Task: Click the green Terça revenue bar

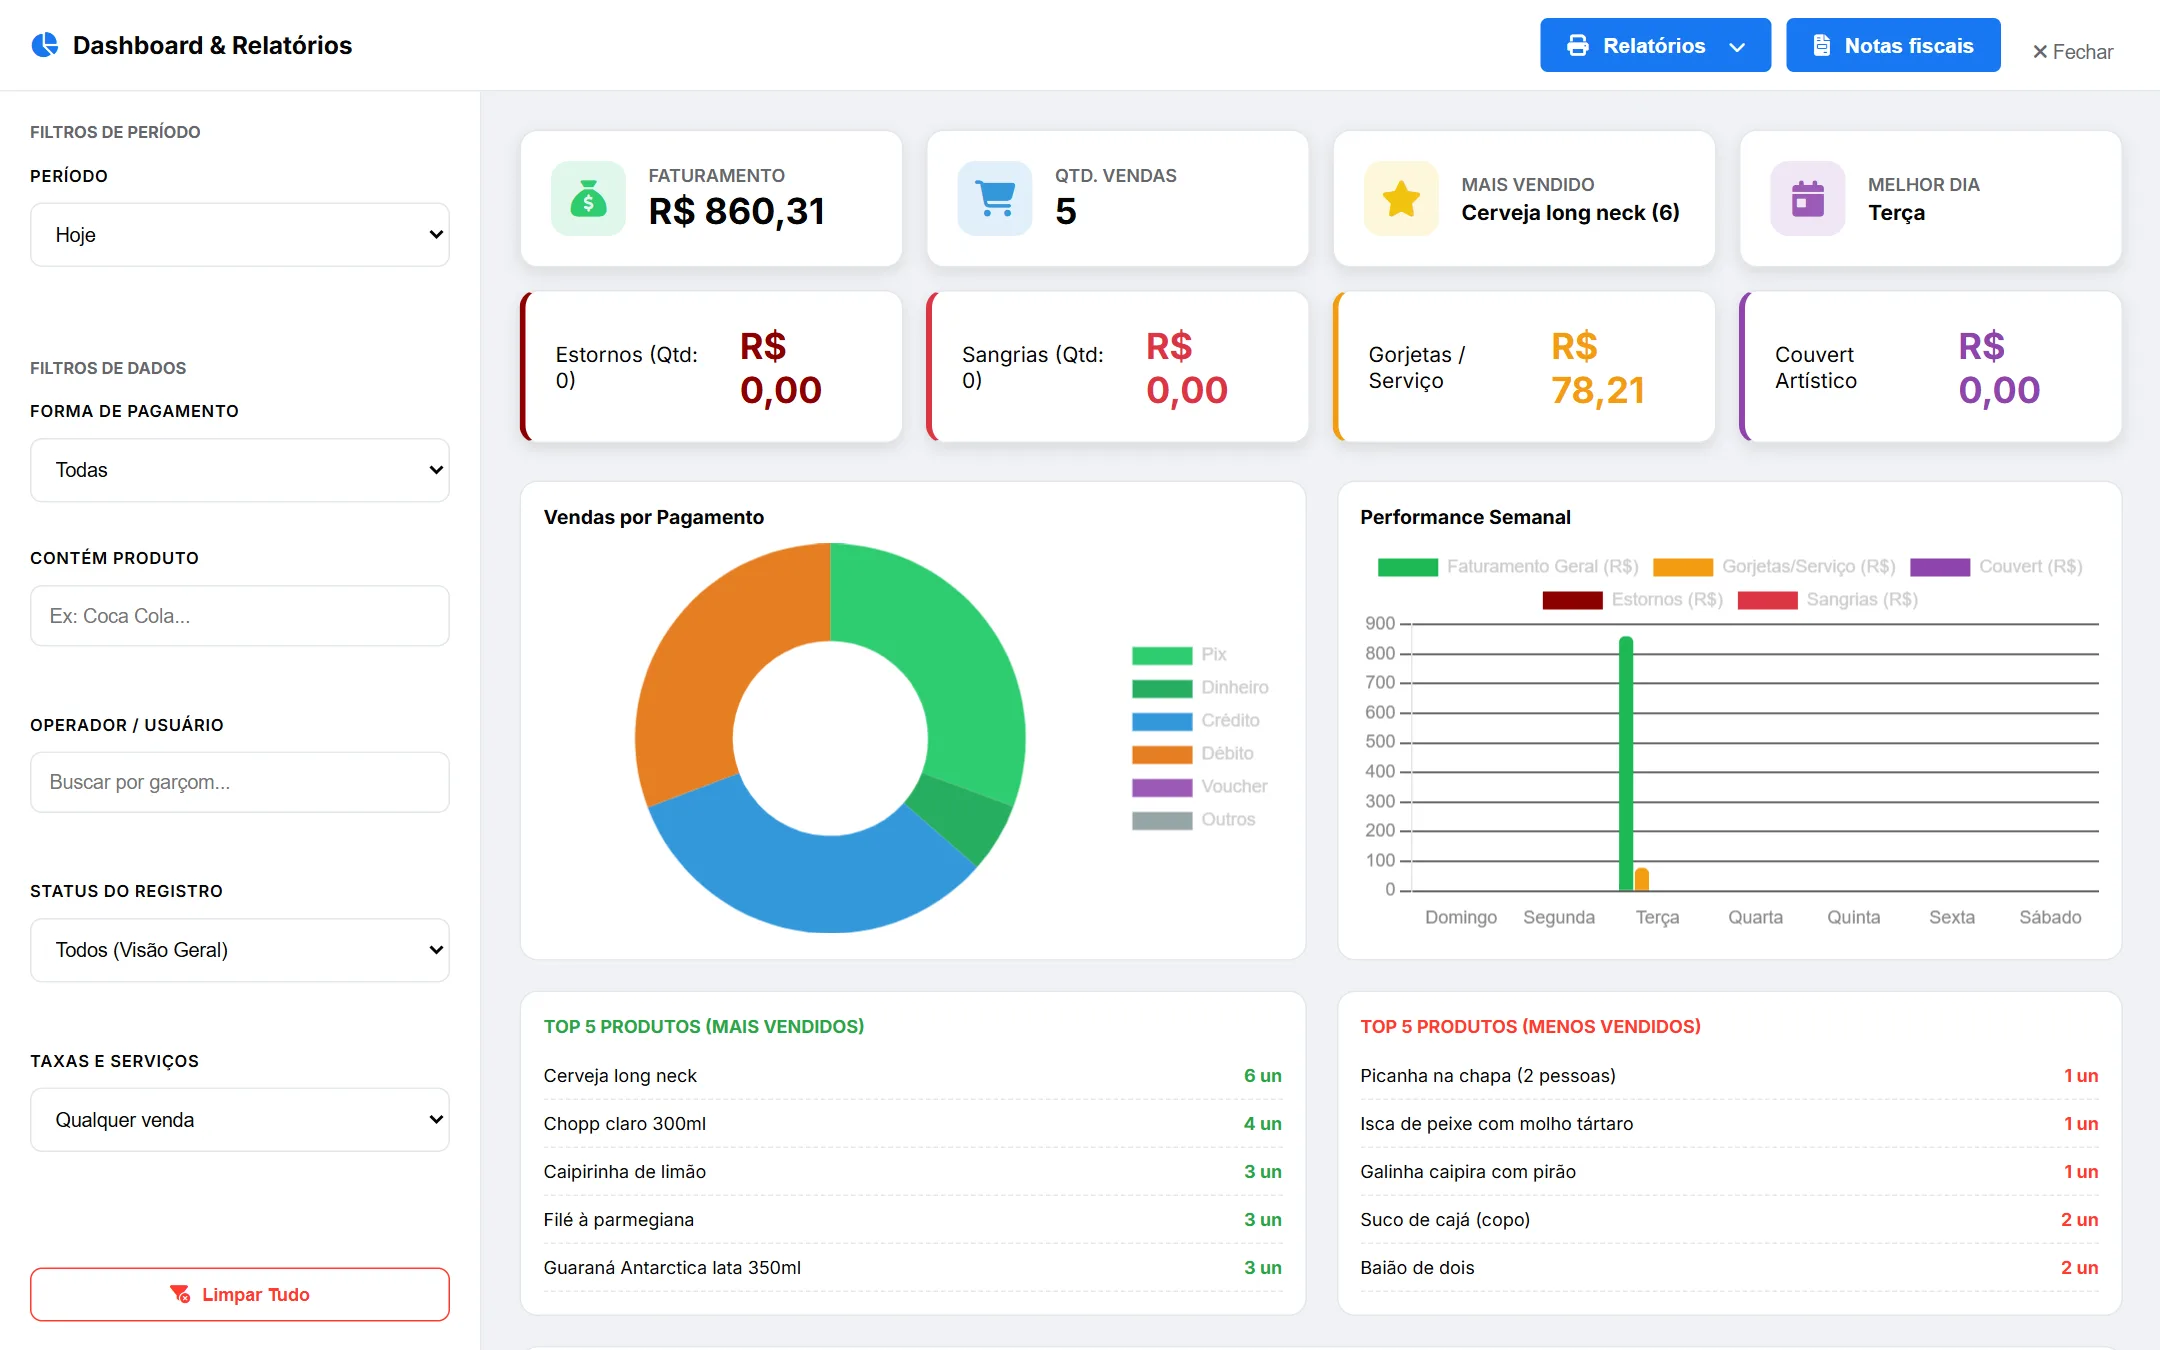Action: [x=1626, y=763]
